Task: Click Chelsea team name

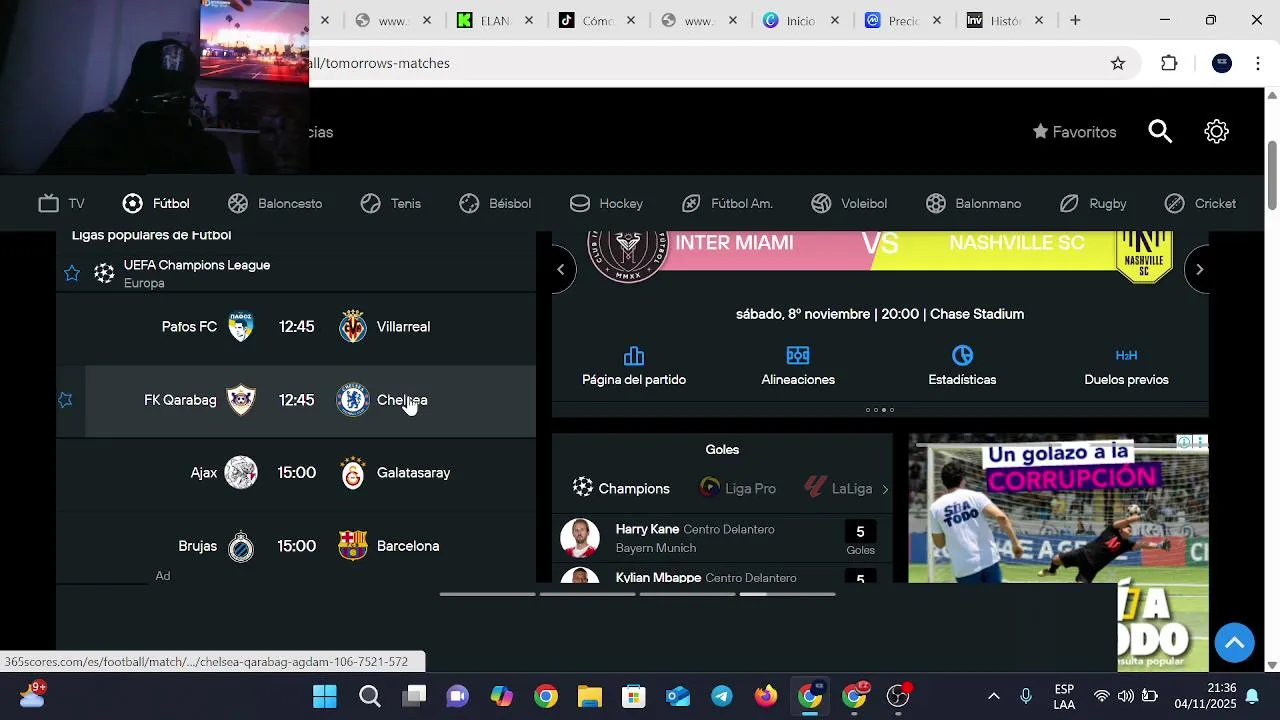Action: [x=402, y=400]
